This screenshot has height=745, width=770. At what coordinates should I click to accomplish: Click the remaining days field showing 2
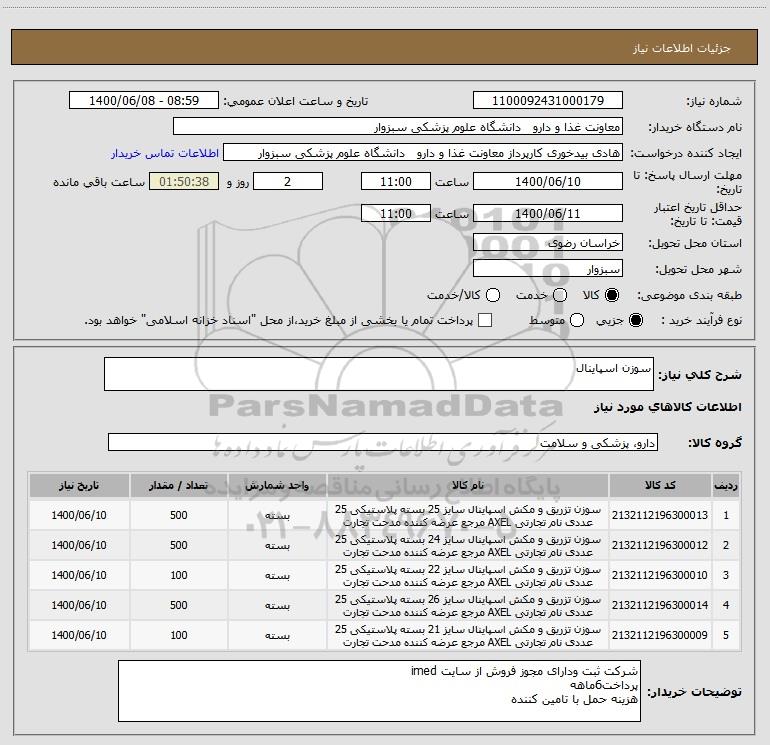pos(288,181)
